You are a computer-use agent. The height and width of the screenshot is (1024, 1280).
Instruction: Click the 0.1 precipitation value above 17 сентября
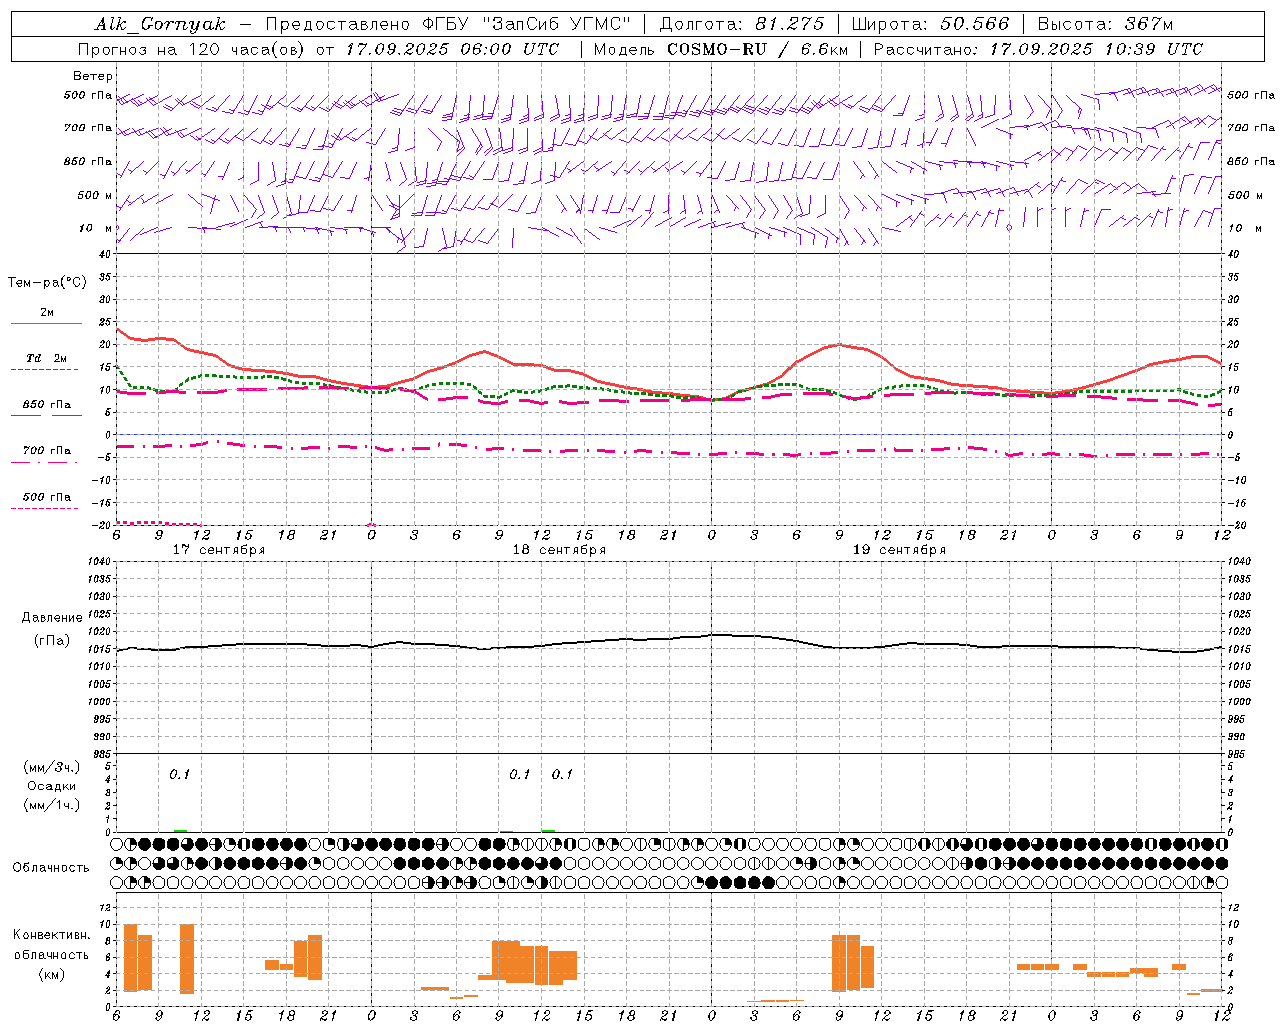(x=179, y=774)
